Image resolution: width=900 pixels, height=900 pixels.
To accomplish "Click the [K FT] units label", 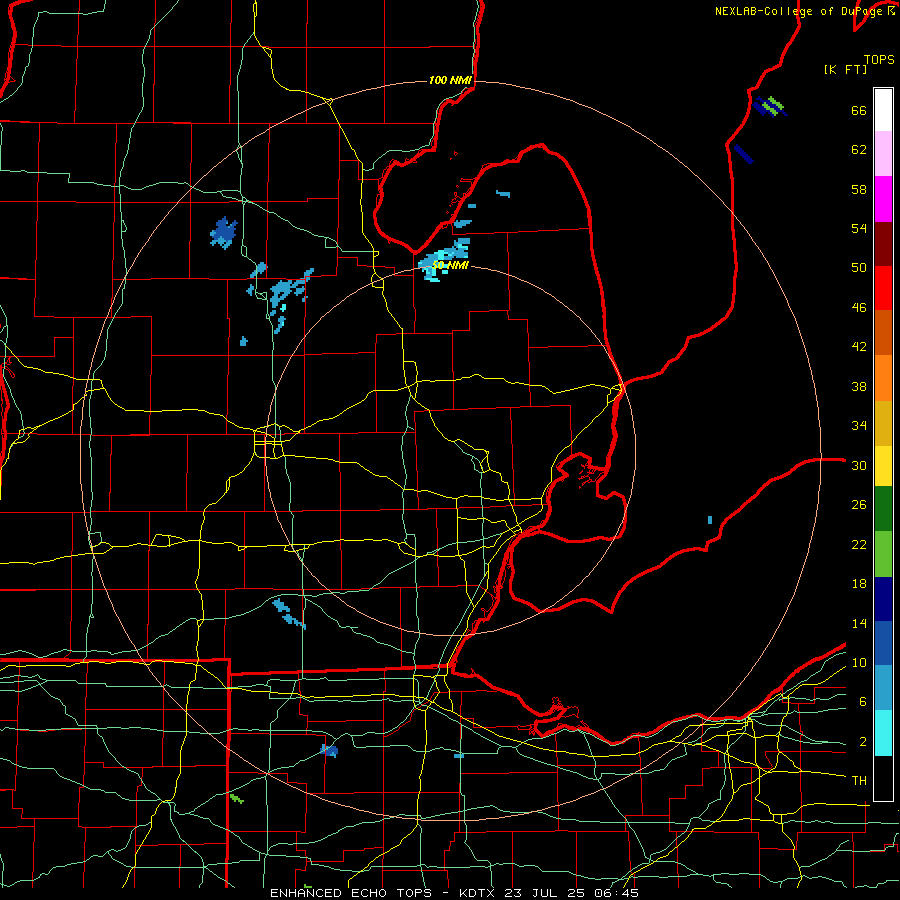I will click(x=845, y=70).
